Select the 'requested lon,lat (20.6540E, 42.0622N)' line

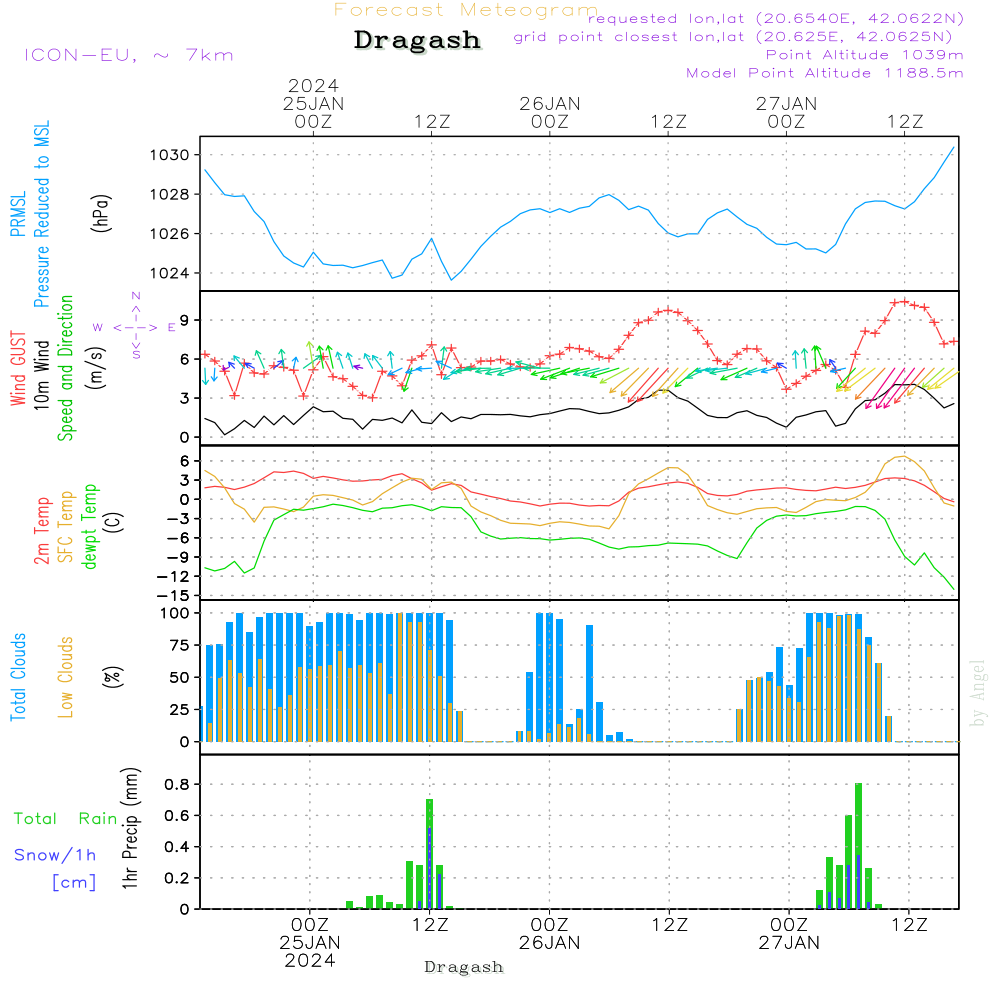[775, 18]
